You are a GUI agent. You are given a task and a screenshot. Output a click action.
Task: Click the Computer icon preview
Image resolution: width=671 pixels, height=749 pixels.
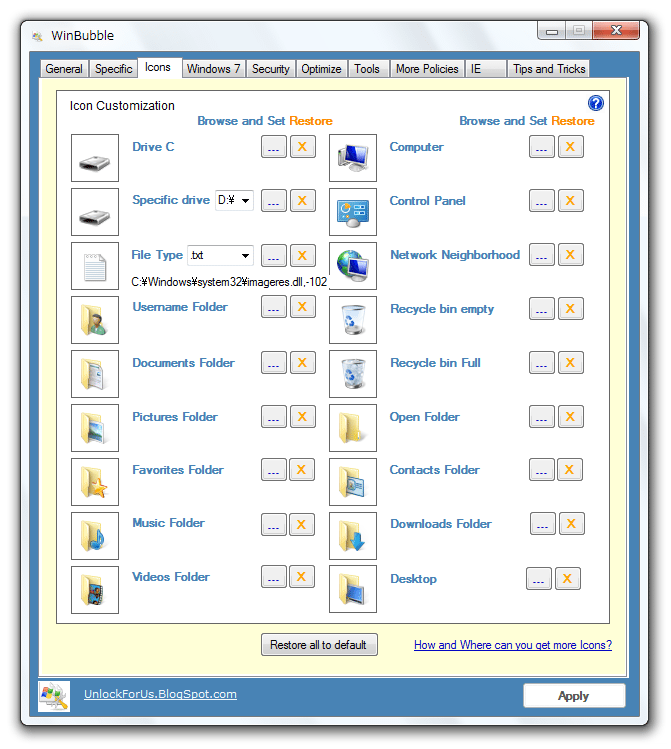352,158
